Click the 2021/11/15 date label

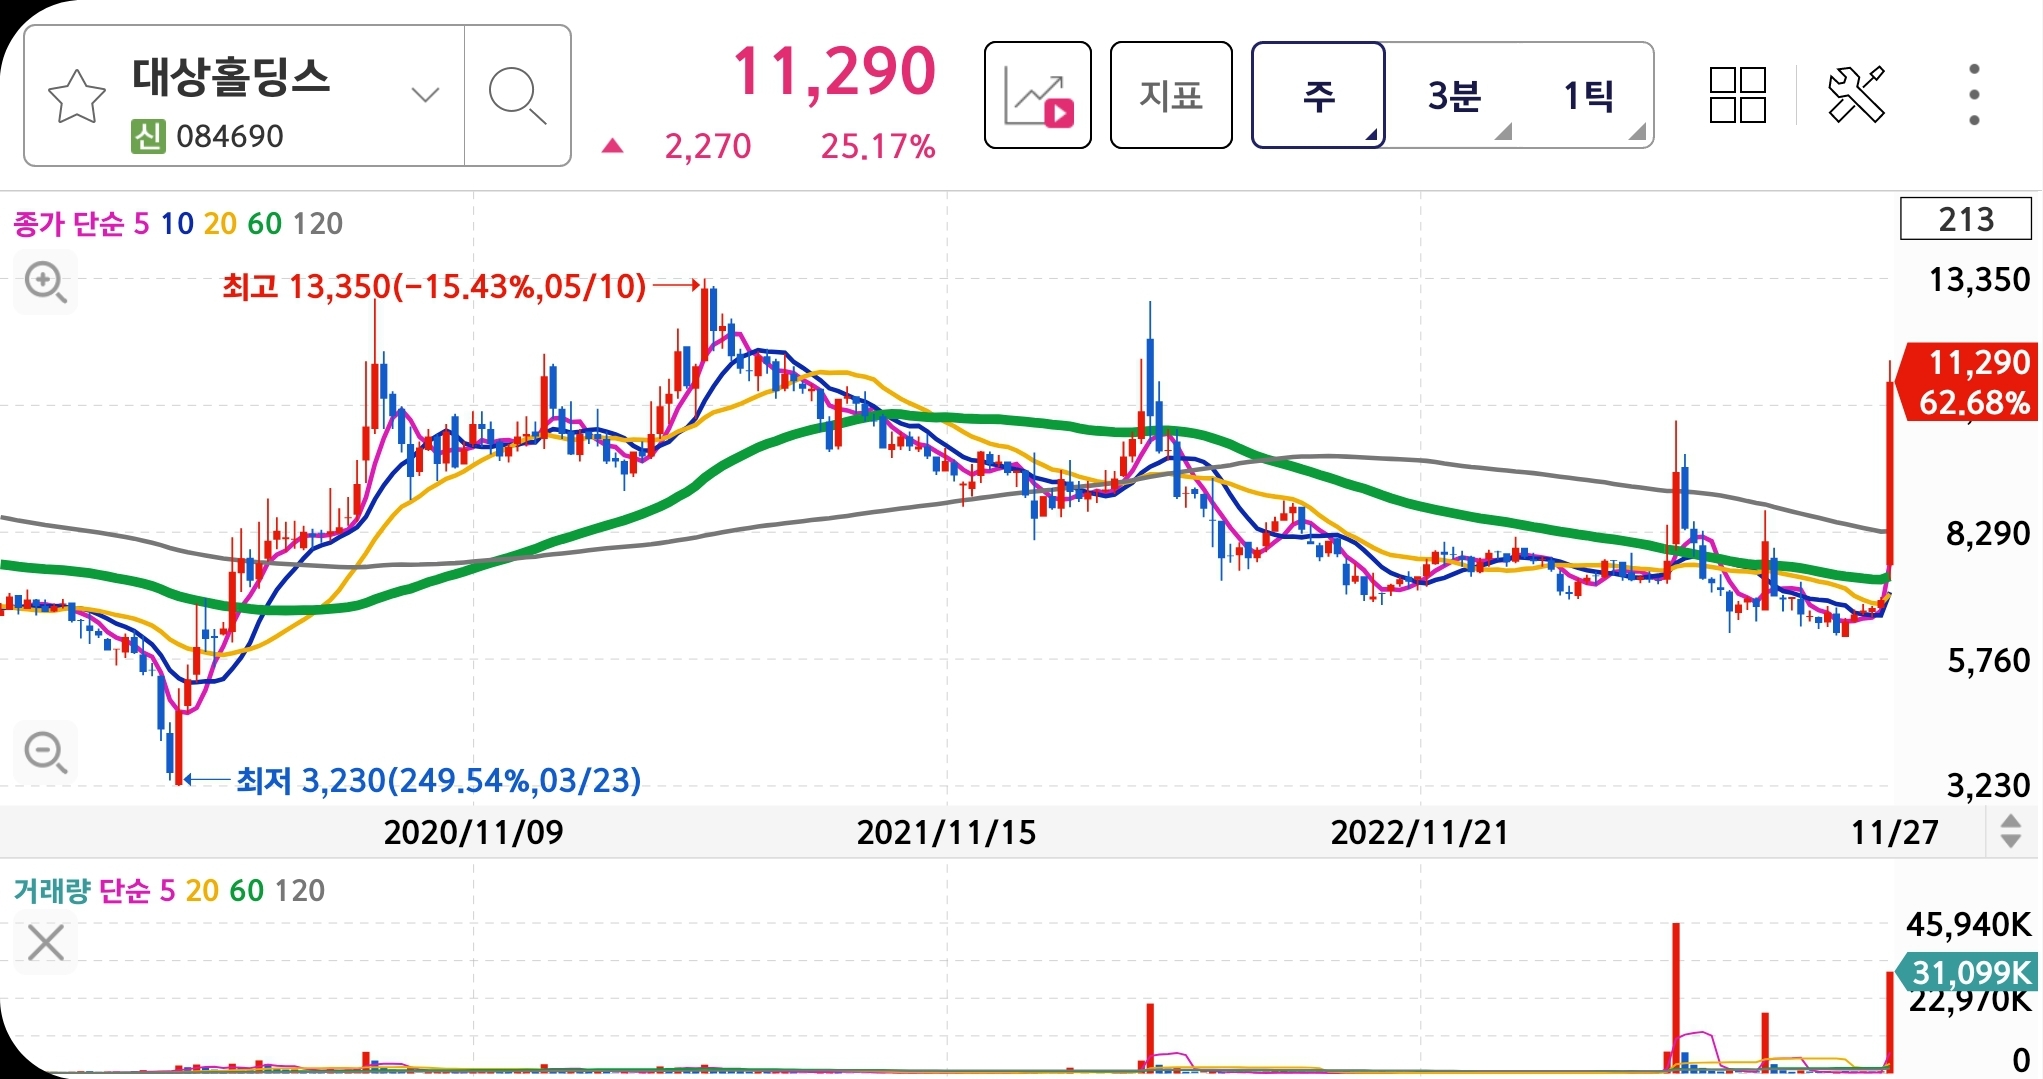947,832
